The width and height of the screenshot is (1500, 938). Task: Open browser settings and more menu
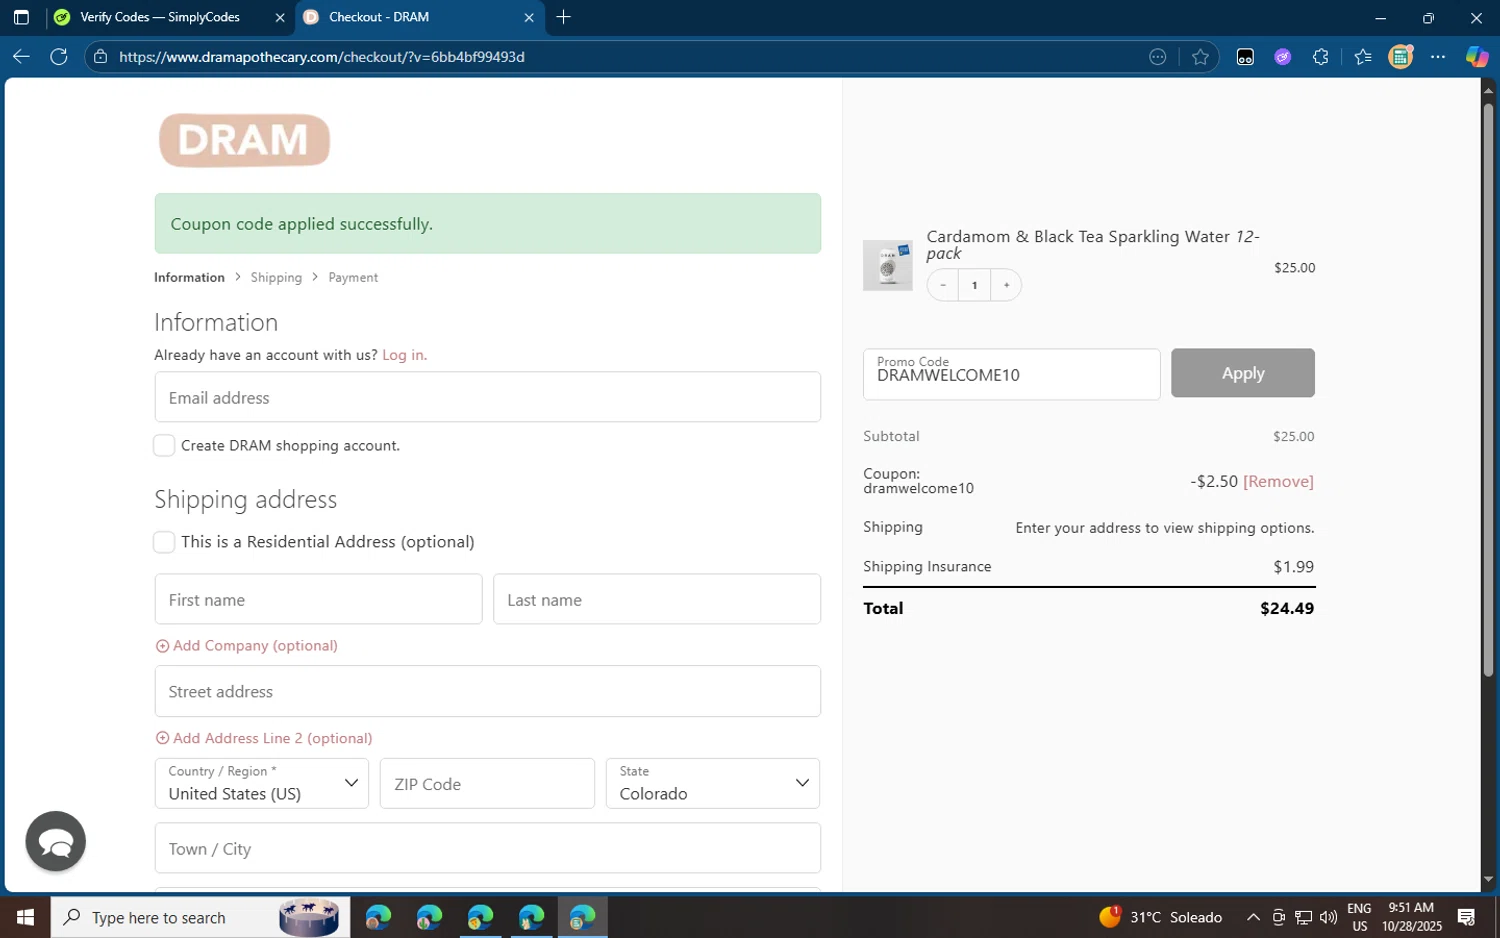[1438, 57]
